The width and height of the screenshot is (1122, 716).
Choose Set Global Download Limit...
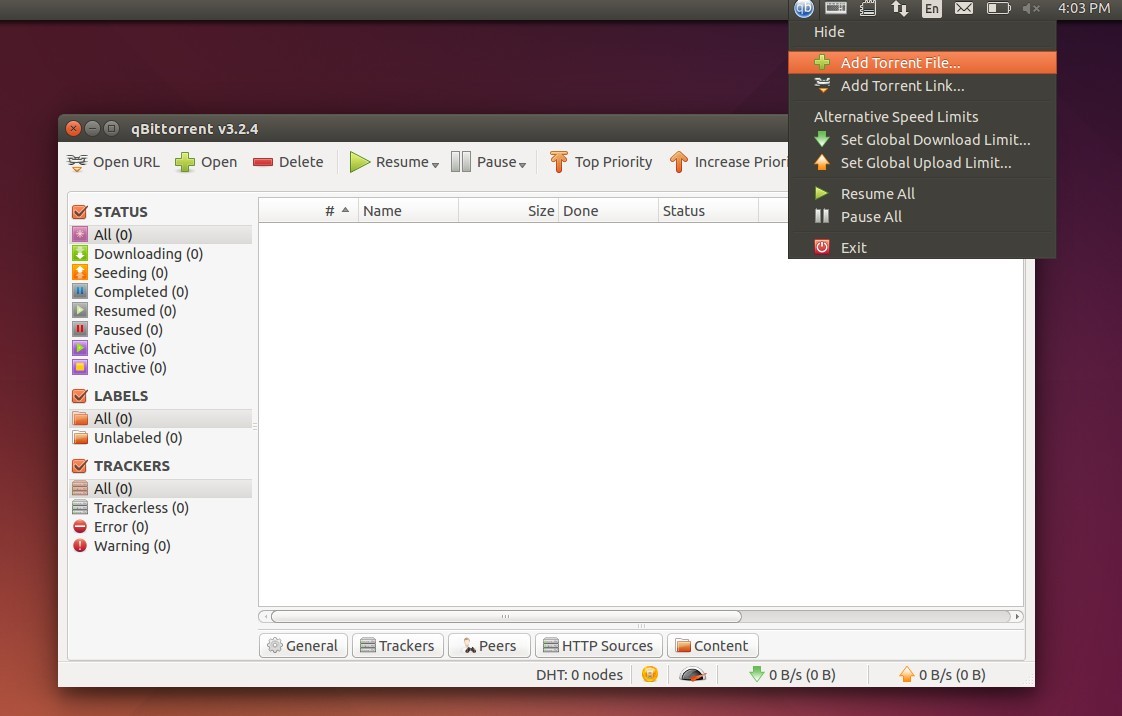coord(922,139)
